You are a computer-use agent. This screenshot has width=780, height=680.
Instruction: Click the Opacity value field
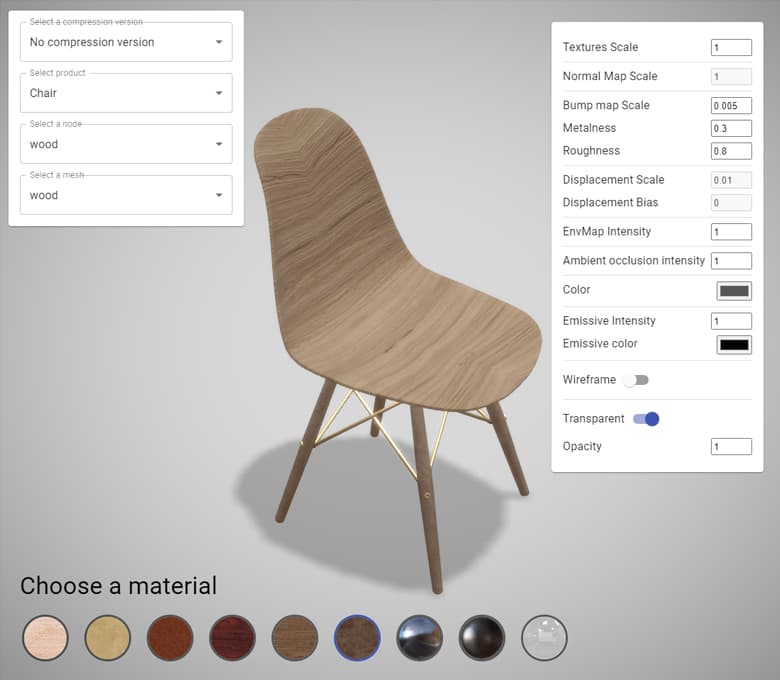coord(731,447)
